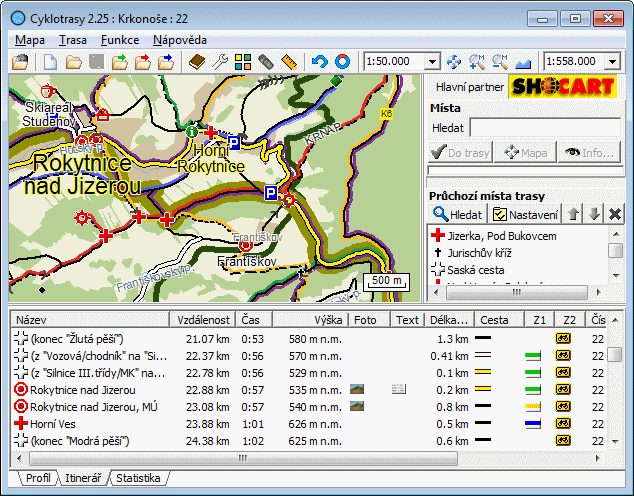Delete the waypoint with the X button
The width and height of the screenshot is (634, 496).
[x=615, y=214]
